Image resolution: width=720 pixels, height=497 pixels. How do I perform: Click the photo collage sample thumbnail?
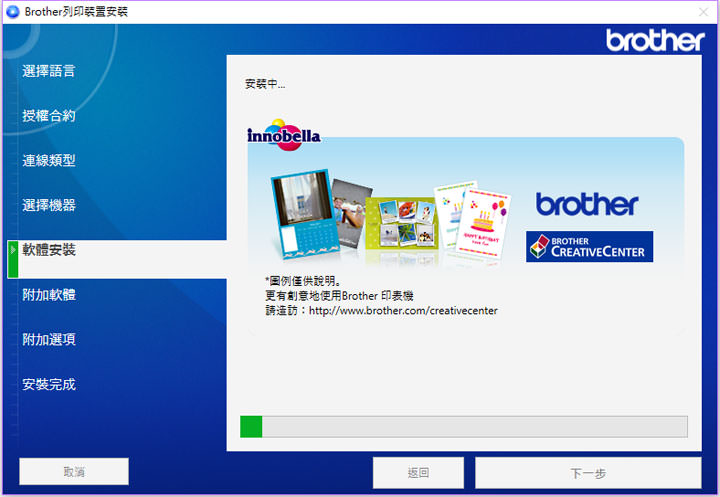coord(402,224)
